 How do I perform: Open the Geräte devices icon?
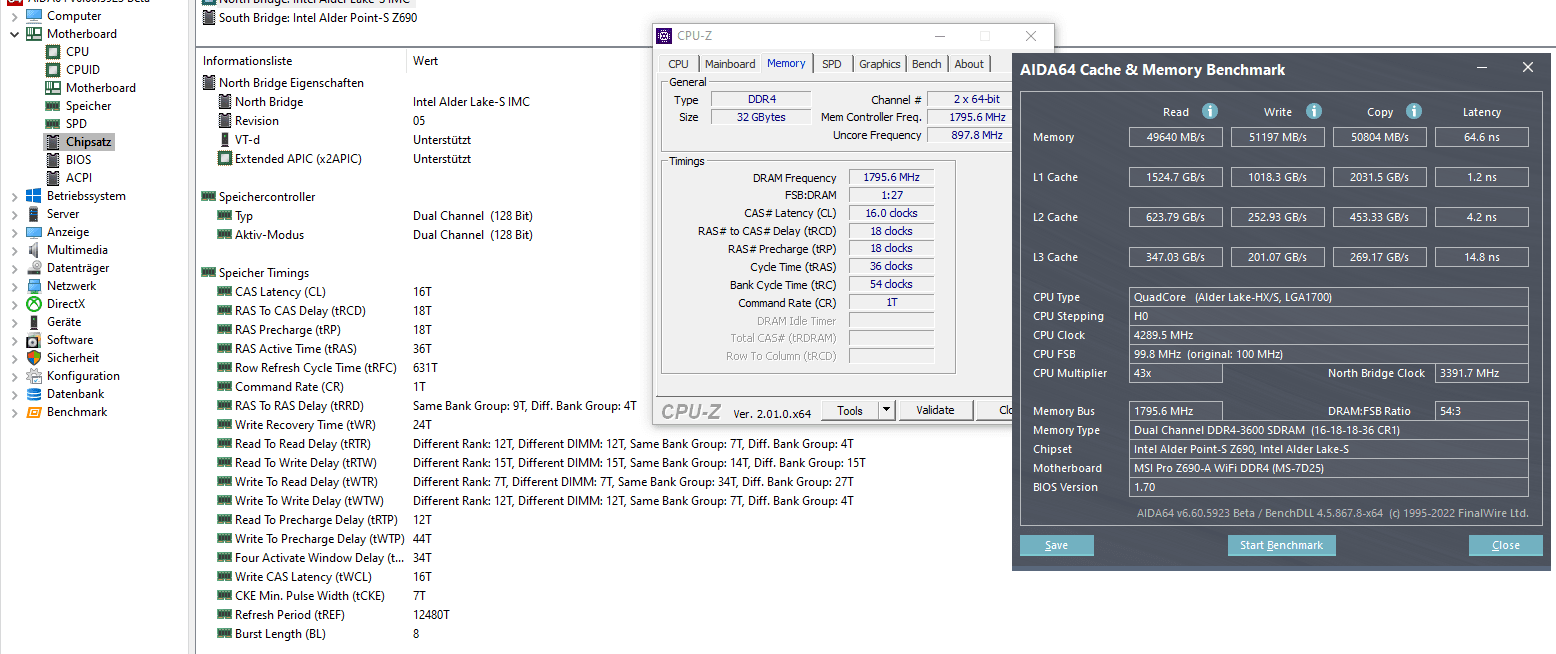pos(34,322)
